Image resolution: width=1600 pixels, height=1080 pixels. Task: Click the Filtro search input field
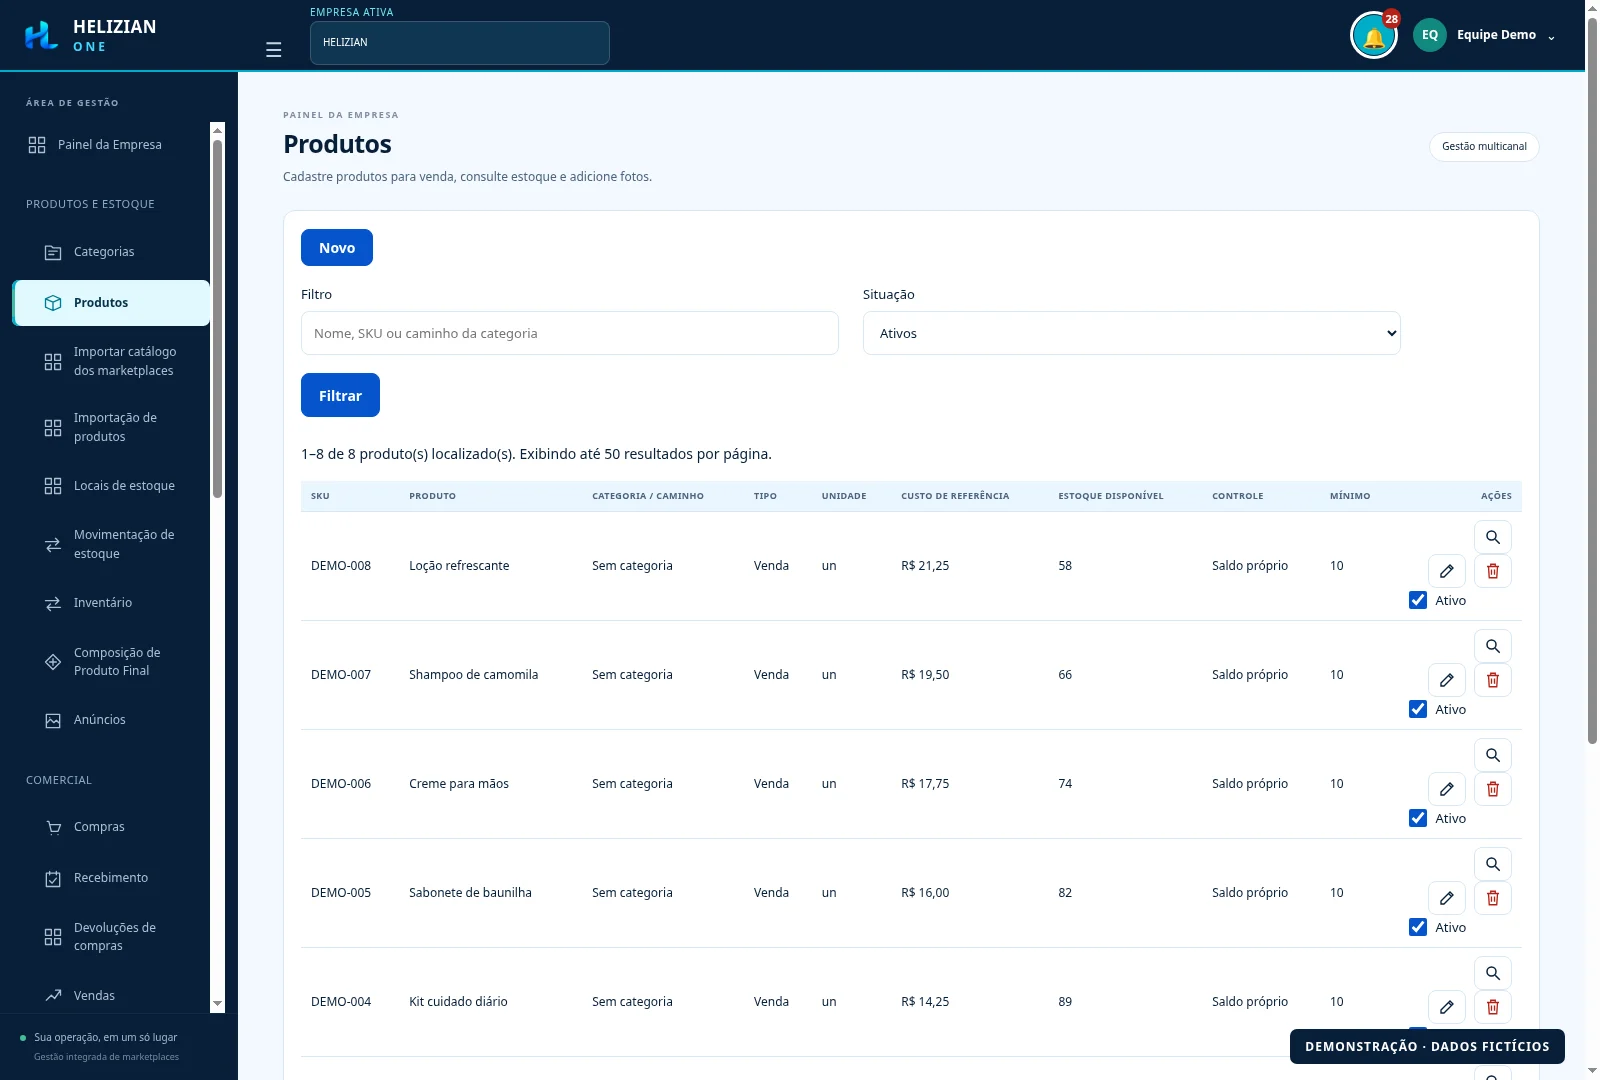pyautogui.click(x=570, y=333)
